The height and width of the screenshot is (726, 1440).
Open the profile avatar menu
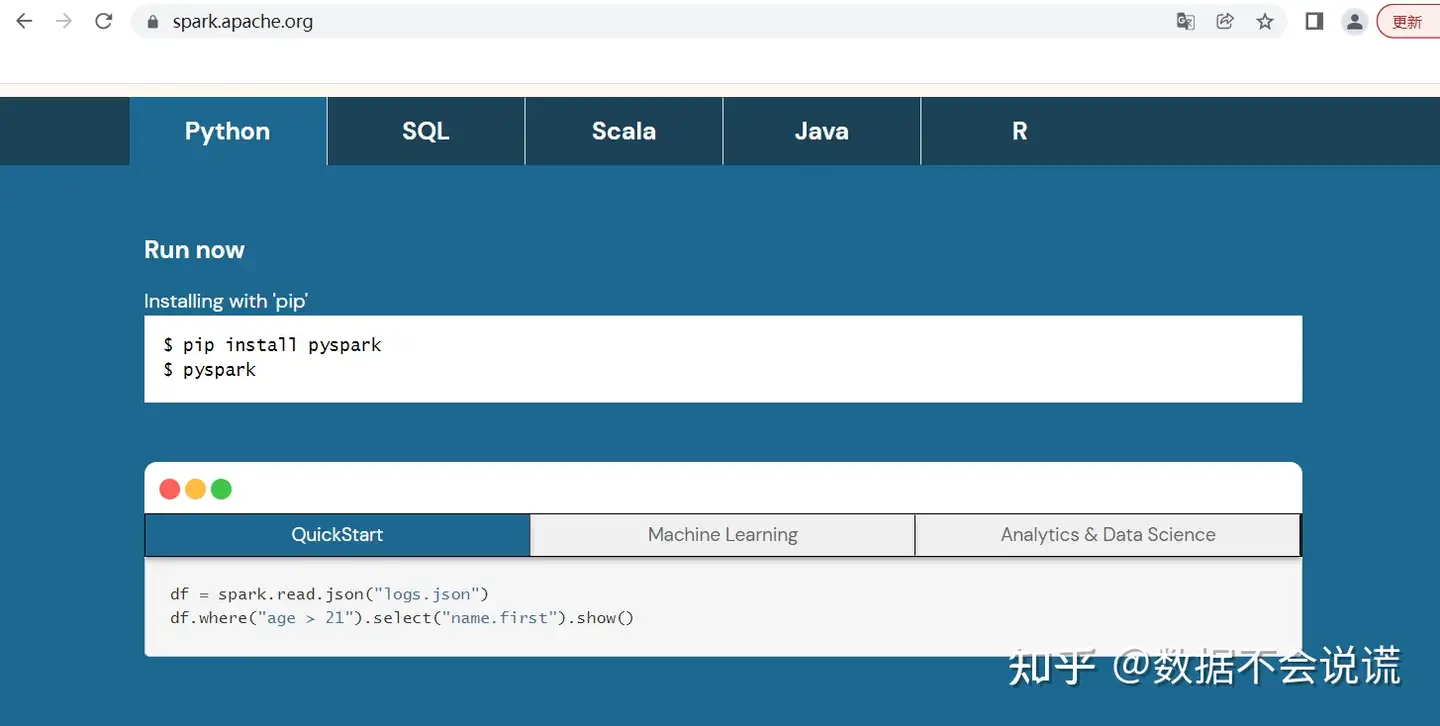[x=1355, y=21]
